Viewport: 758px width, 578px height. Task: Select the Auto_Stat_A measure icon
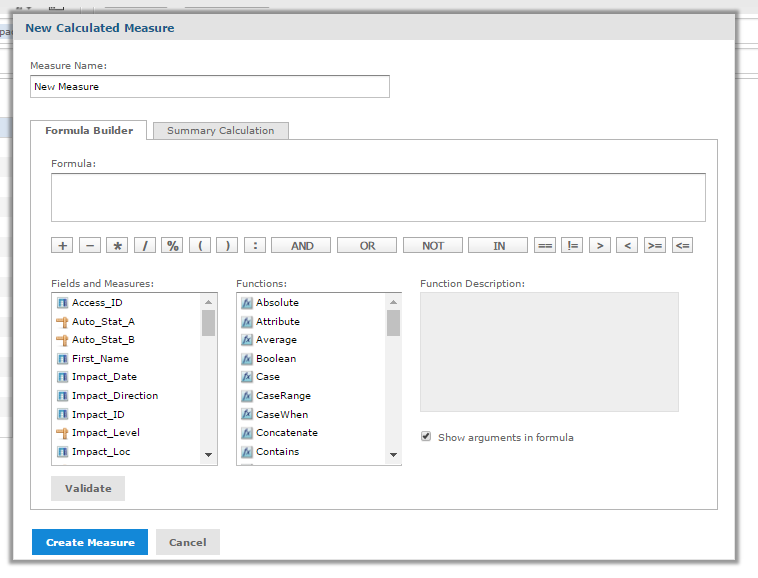coord(62,322)
